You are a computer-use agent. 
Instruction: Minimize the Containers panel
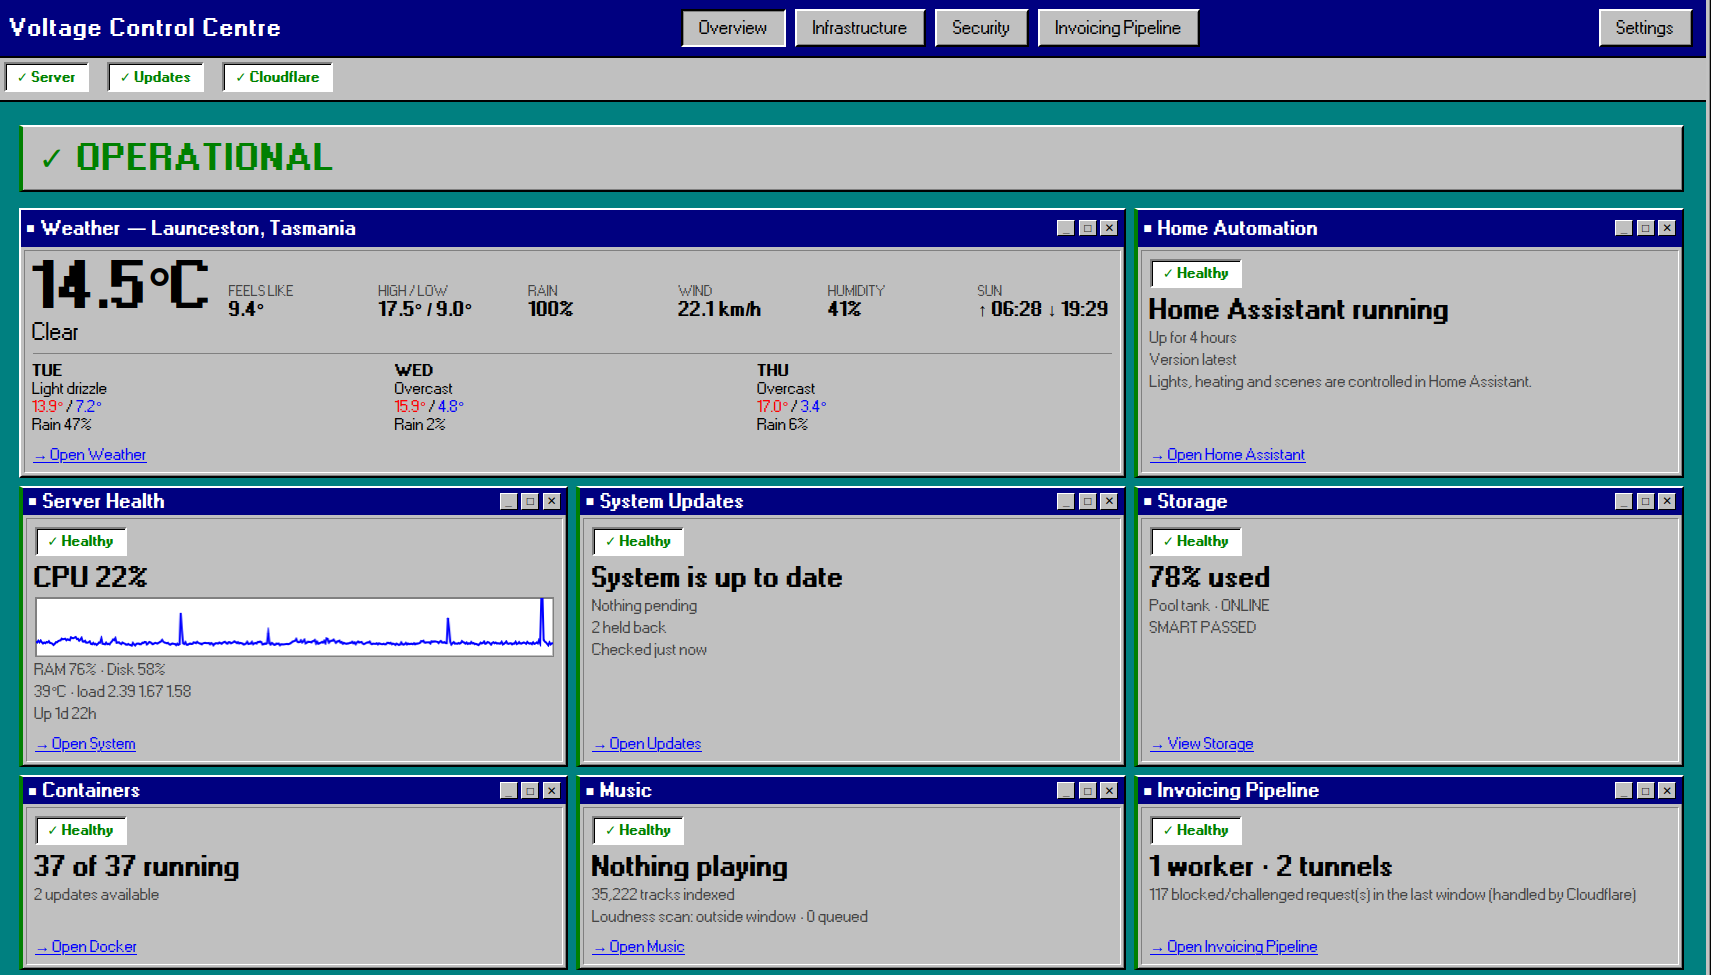(x=509, y=790)
